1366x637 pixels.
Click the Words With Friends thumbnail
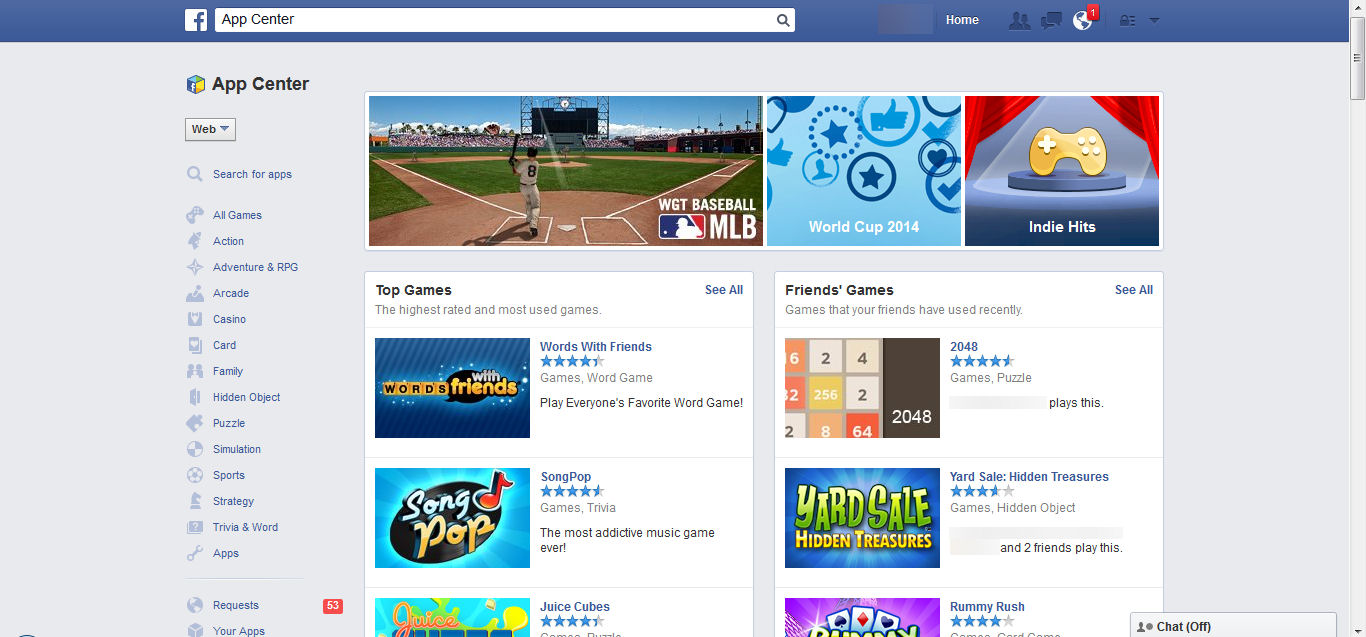tap(452, 388)
